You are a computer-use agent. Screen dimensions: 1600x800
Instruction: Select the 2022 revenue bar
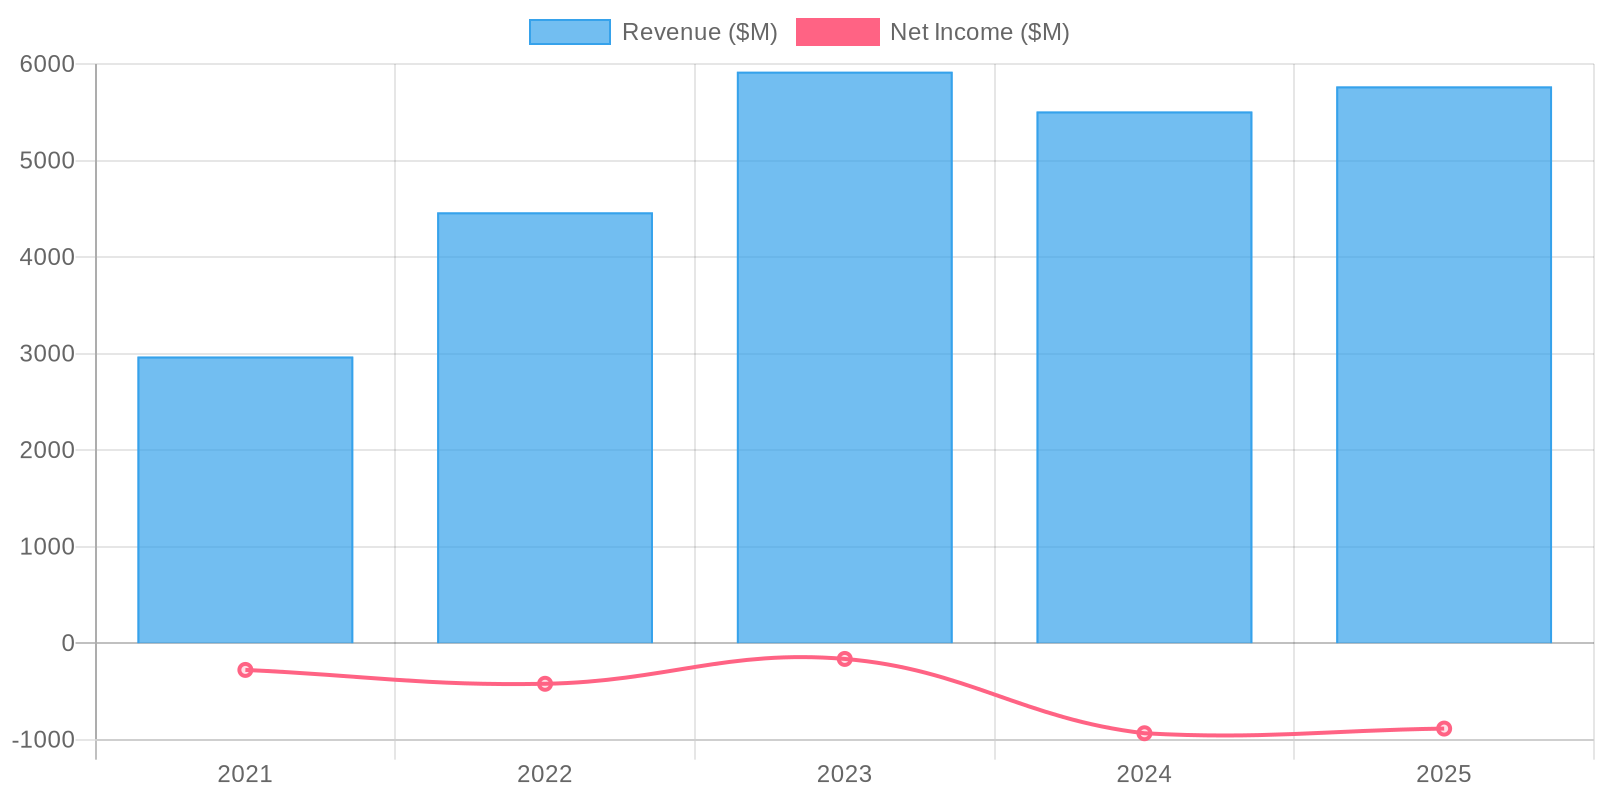[x=545, y=428]
